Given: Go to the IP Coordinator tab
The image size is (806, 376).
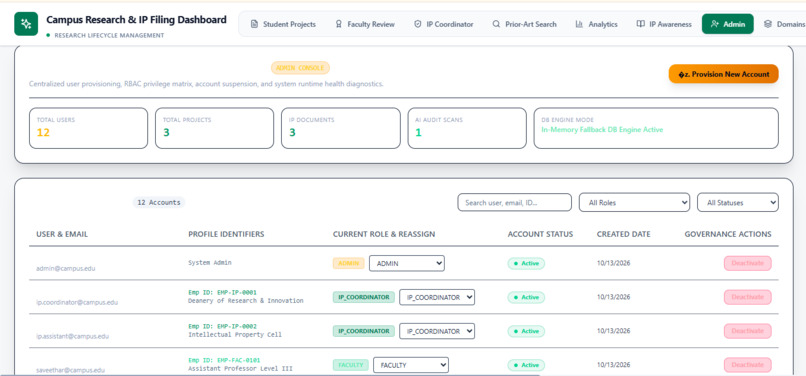Looking at the screenshot, I should coord(444,24).
